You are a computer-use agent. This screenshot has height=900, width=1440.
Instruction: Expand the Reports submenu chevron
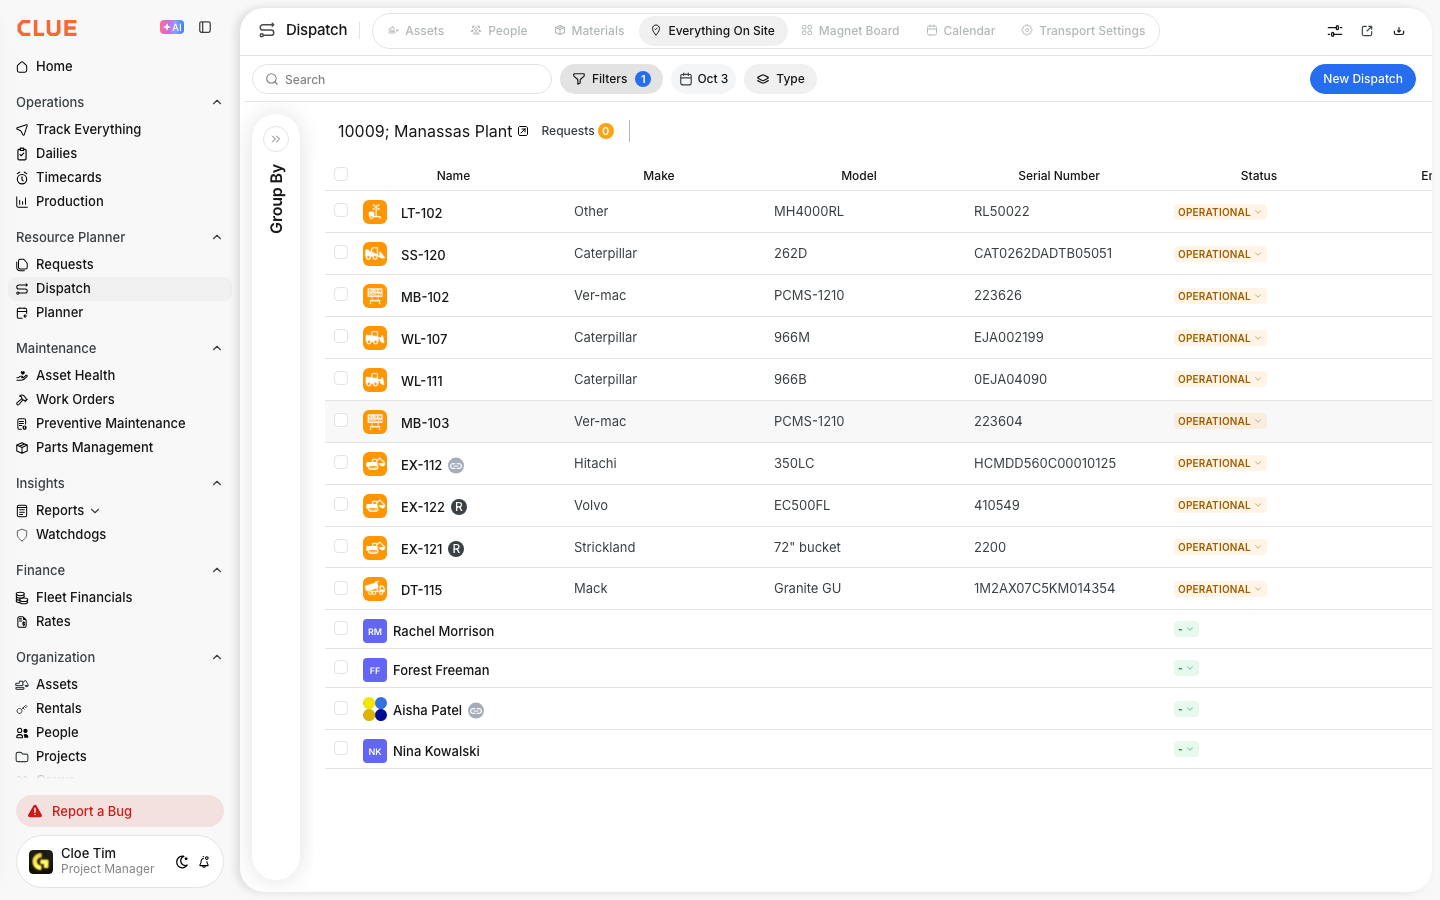pos(95,511)
